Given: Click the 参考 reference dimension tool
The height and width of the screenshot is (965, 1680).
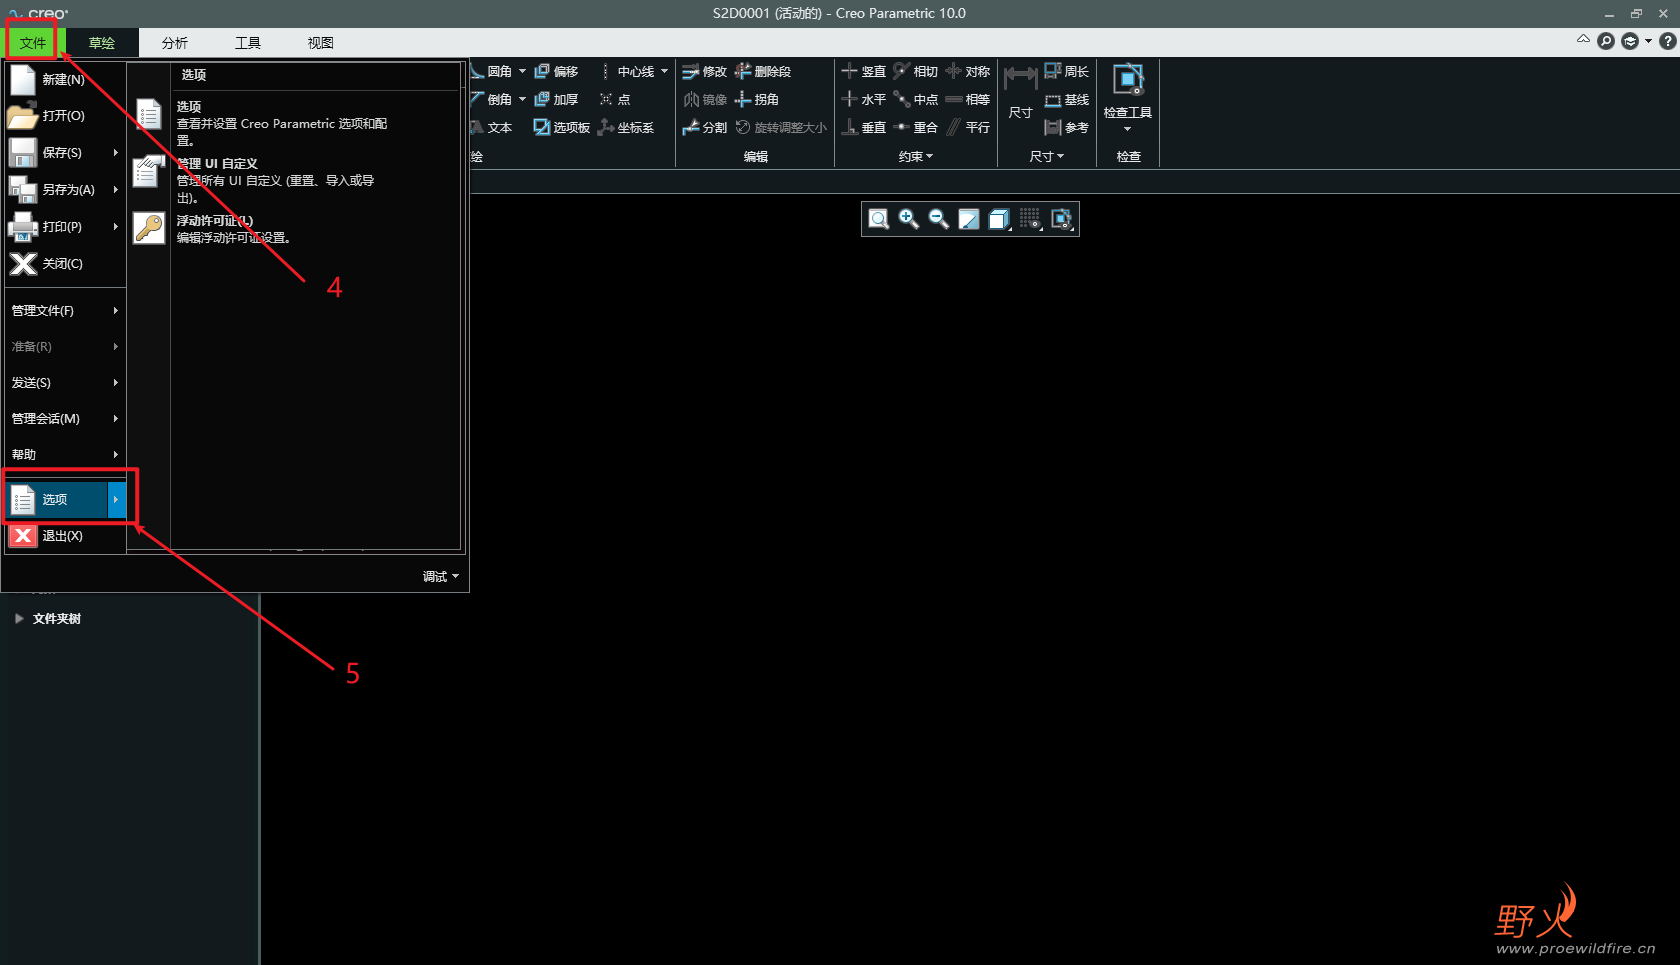Looking at the screenshot, I should [x=1067, y=128].
